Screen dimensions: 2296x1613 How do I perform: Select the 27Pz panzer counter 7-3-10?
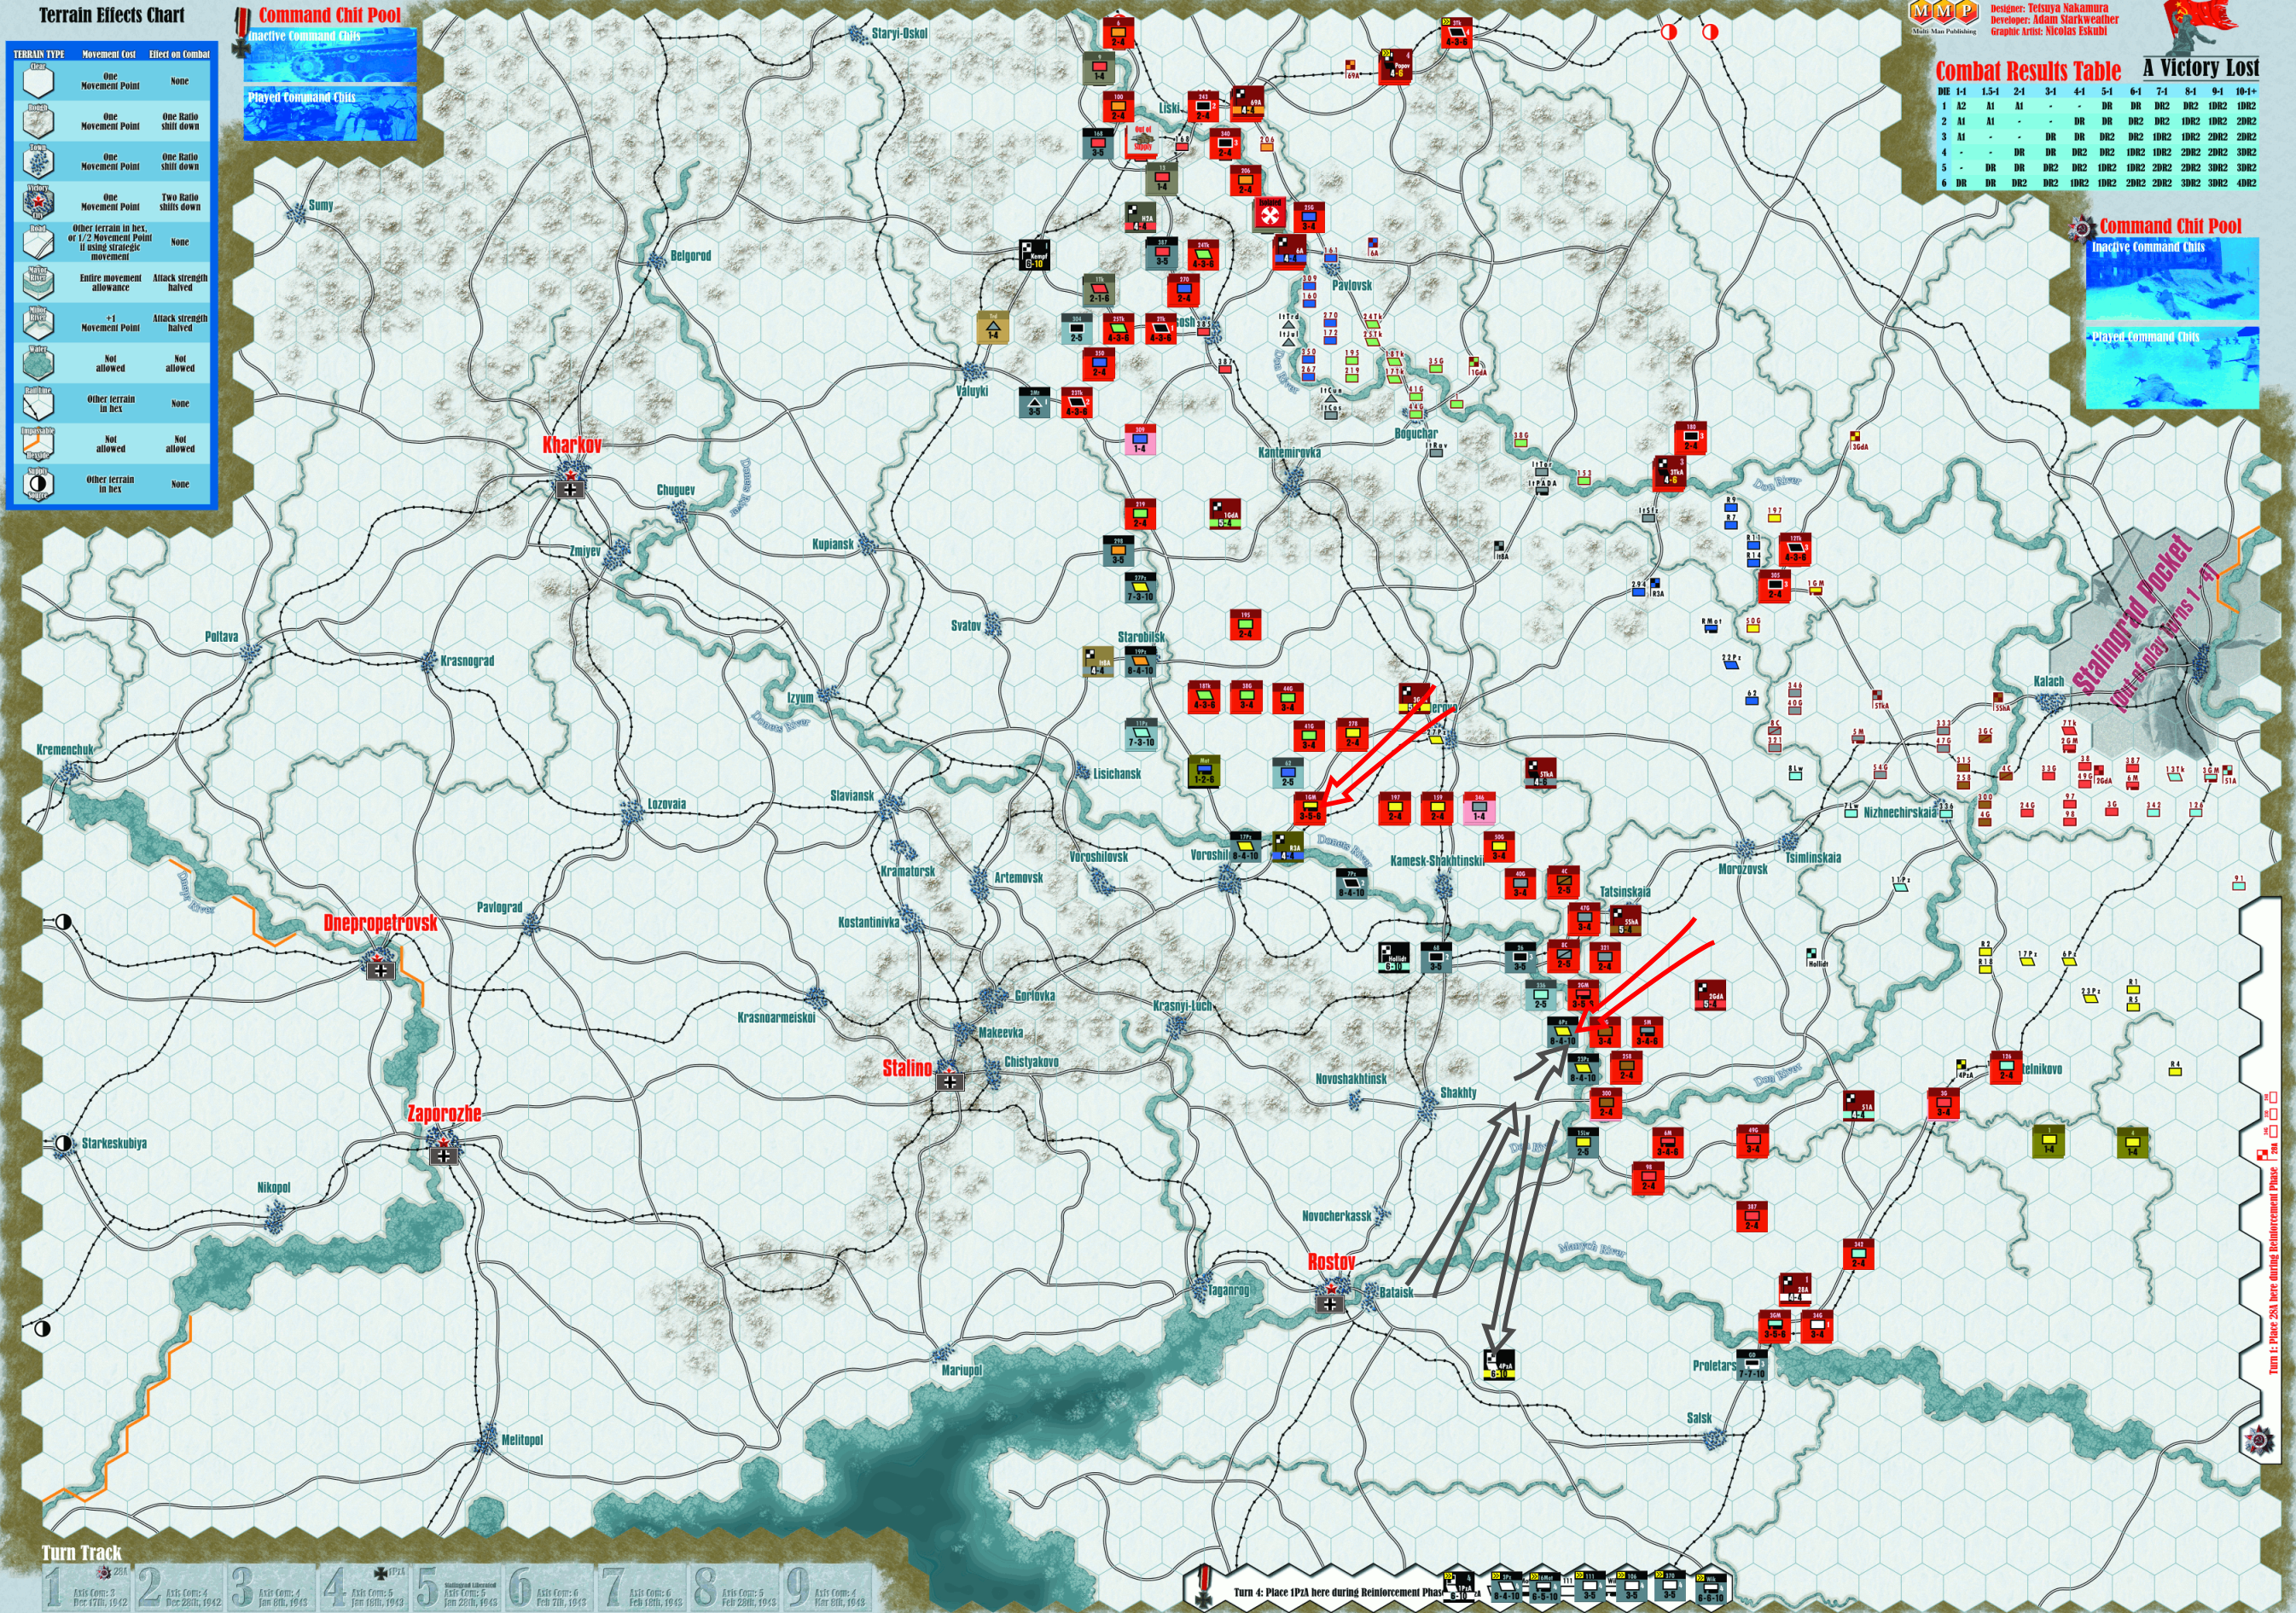tap(1140, 588)
